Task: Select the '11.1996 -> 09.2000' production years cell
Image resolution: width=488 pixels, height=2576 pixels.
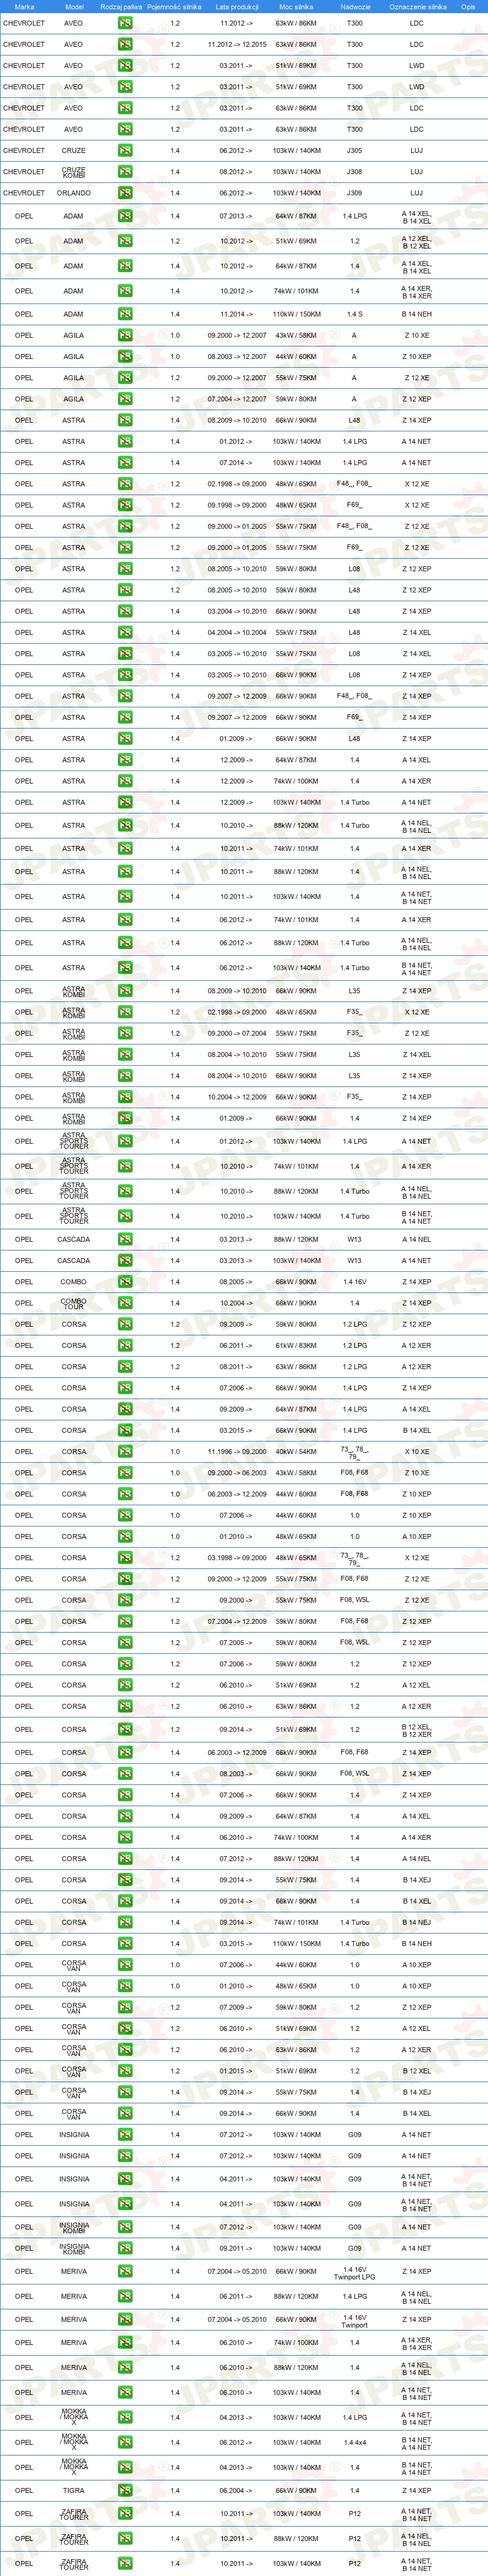Action: (237, 1451)
